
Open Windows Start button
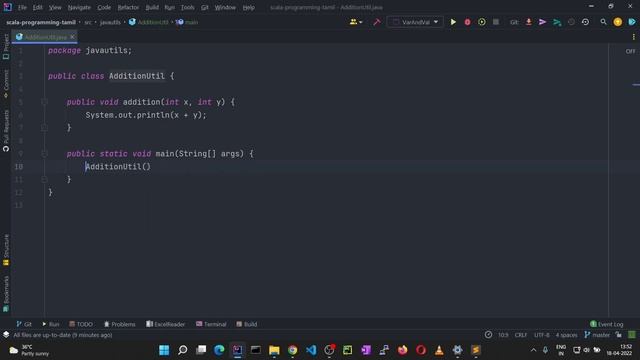[x=164, y=350]
